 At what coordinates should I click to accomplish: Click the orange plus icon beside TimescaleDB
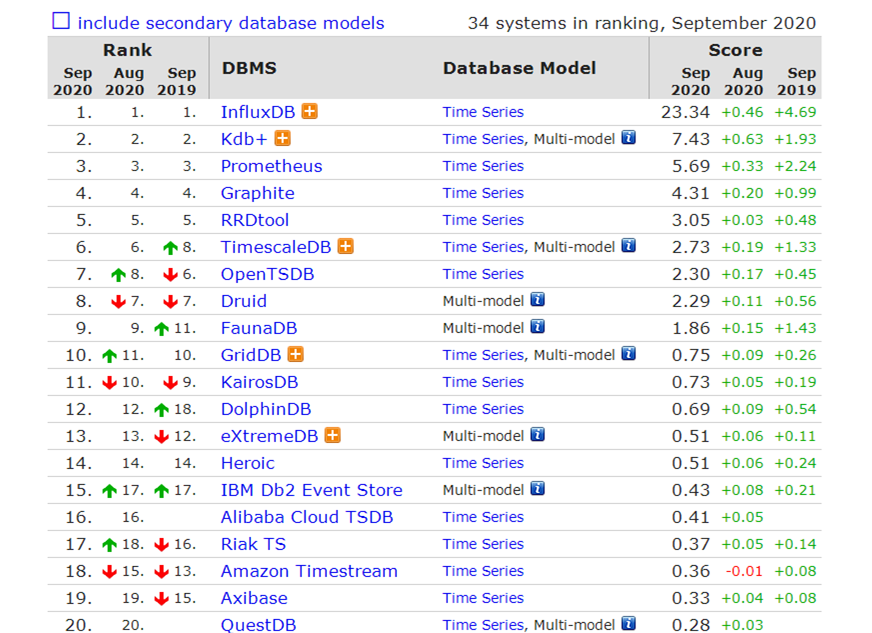[x=346, y=246]
